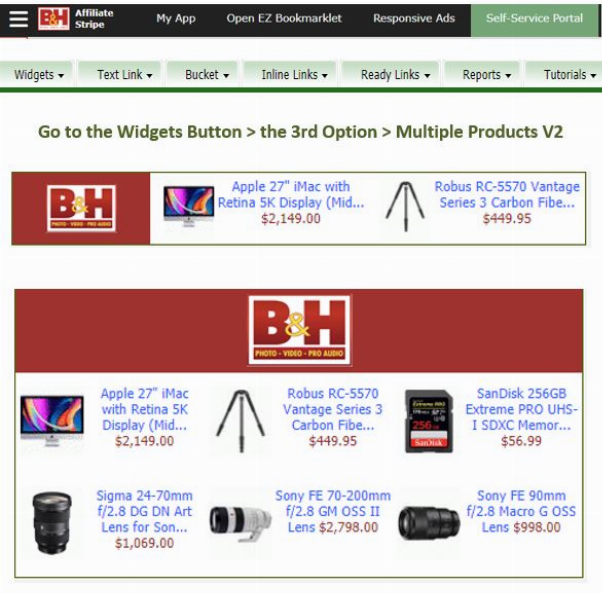
Task: Click the large B&H Photo Video logo
Action: [299, 330]
